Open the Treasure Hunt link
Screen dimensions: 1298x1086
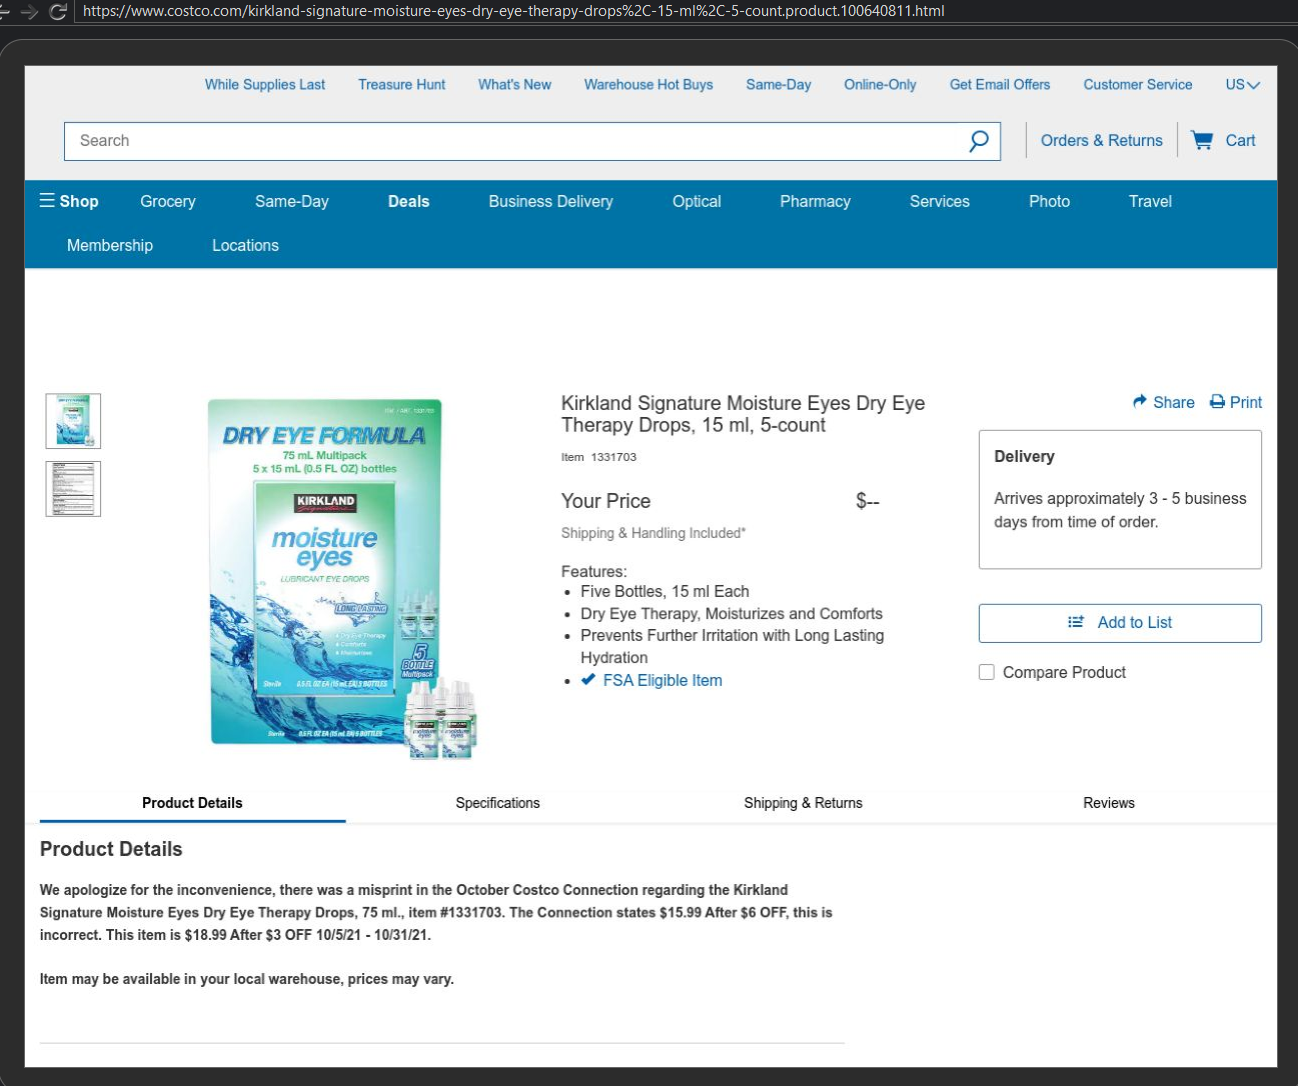coord(402,85)
